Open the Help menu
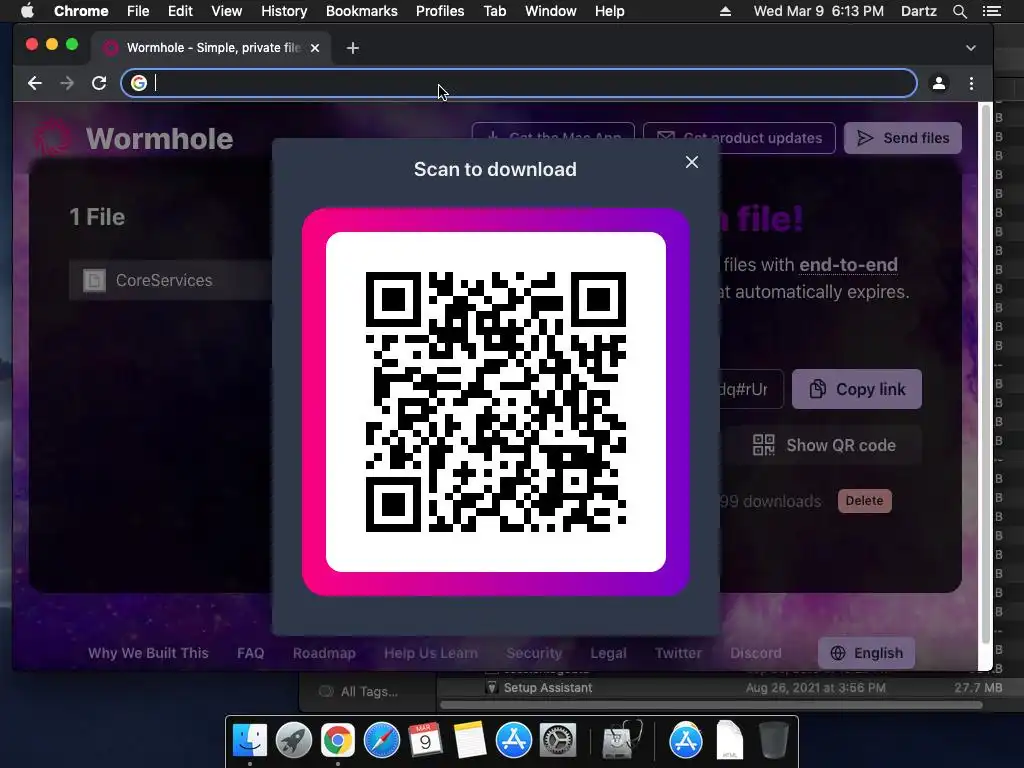This screenshot has height=768, width=1024. coord(609,11)
